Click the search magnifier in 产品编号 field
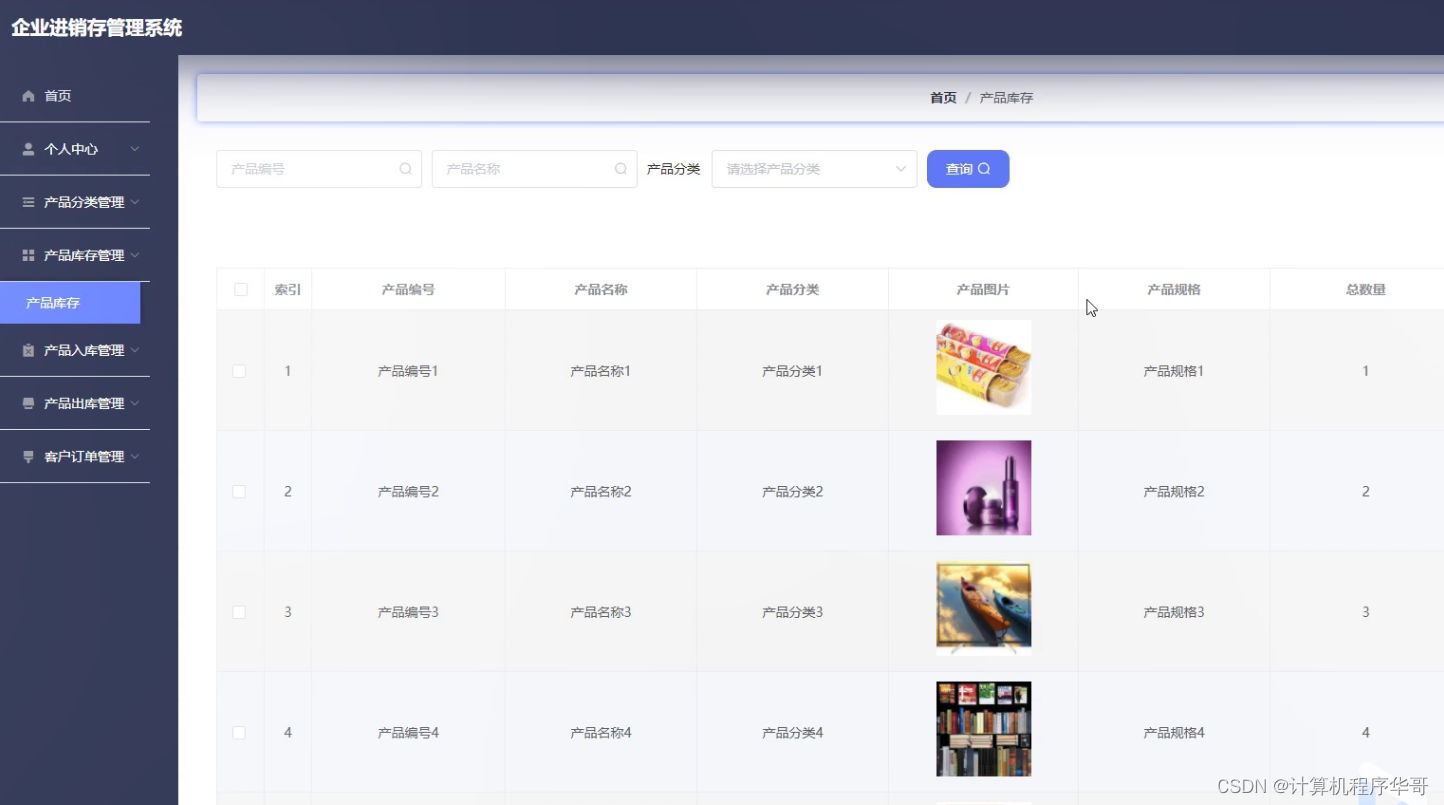 coord(405,168)
